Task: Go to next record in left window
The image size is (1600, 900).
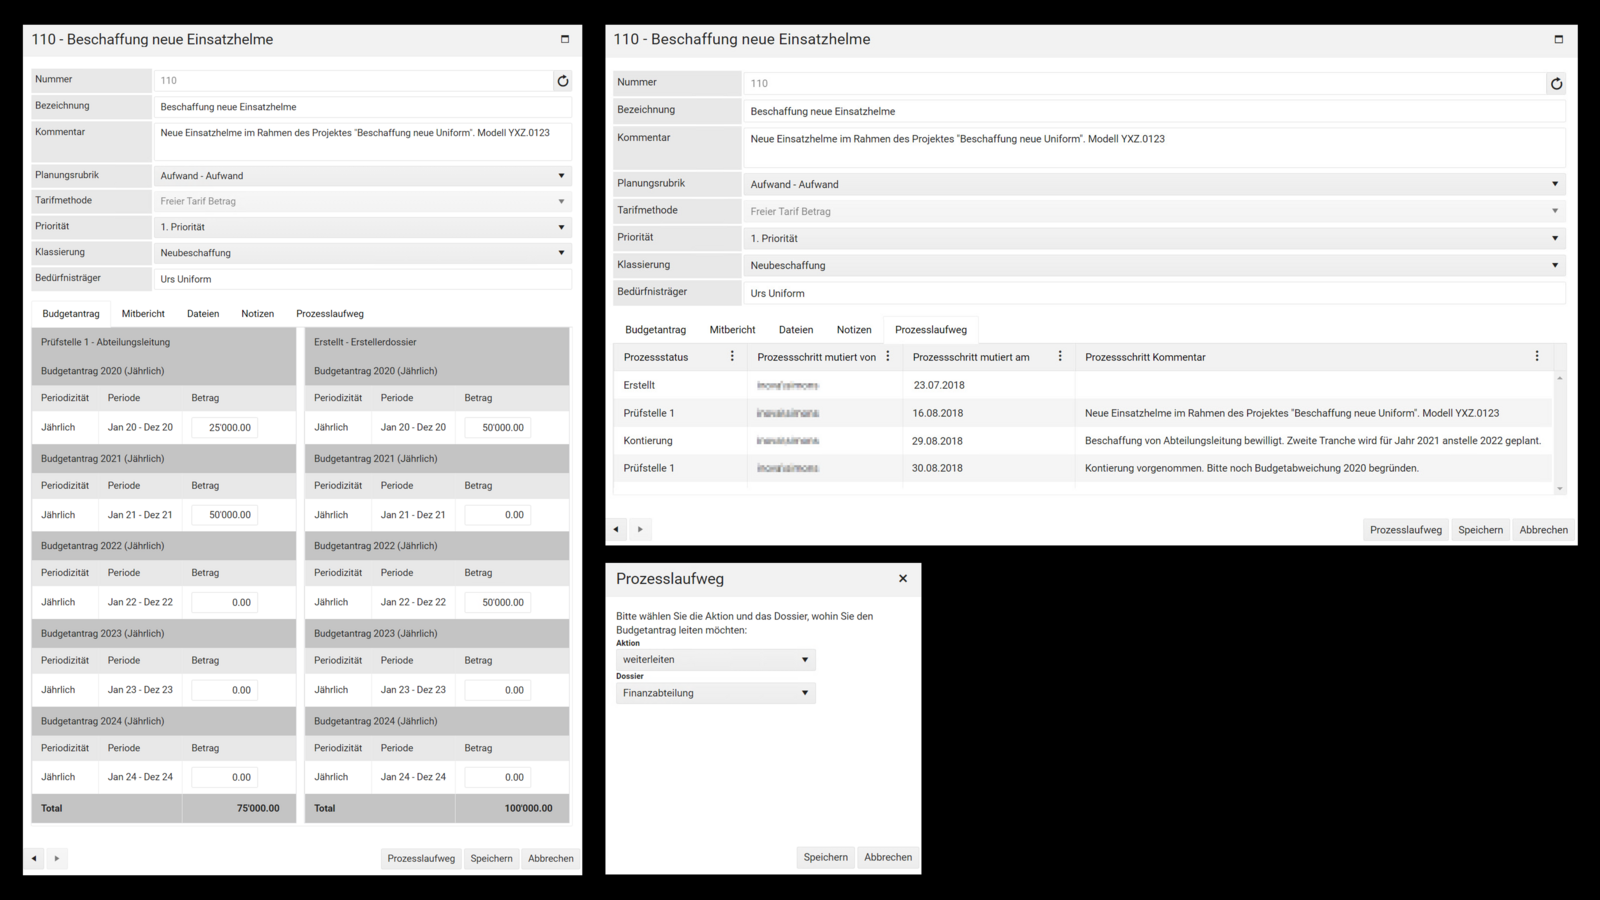Action: pyautogui.click(x=57, y=858)
